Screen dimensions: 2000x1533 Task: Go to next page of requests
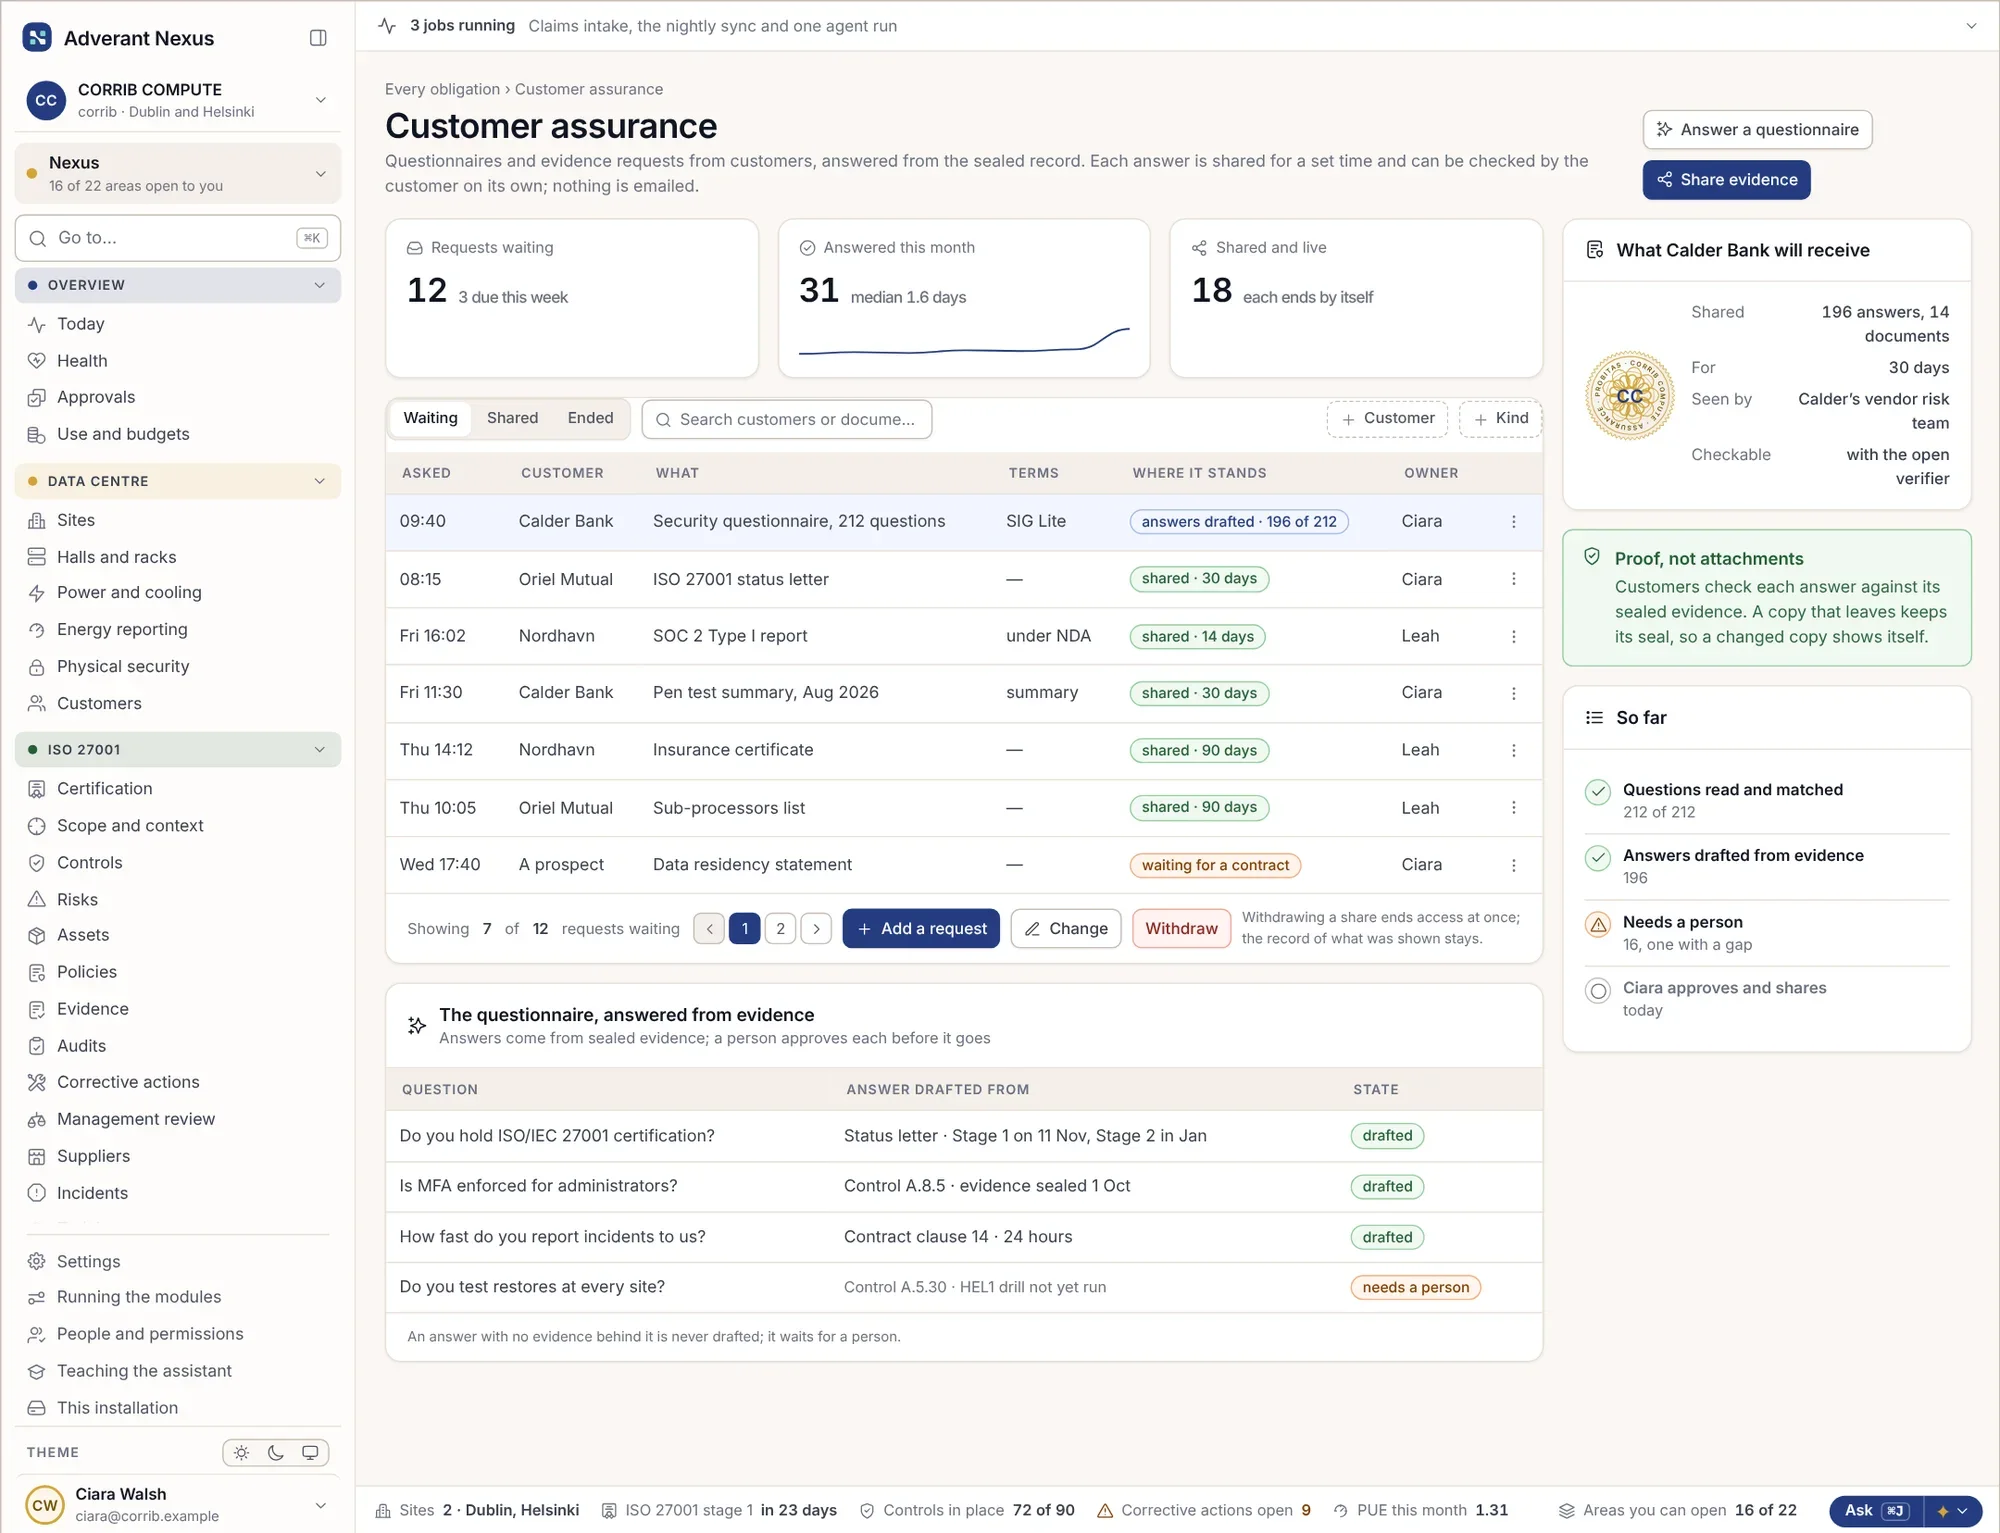[x=817, y=929]
